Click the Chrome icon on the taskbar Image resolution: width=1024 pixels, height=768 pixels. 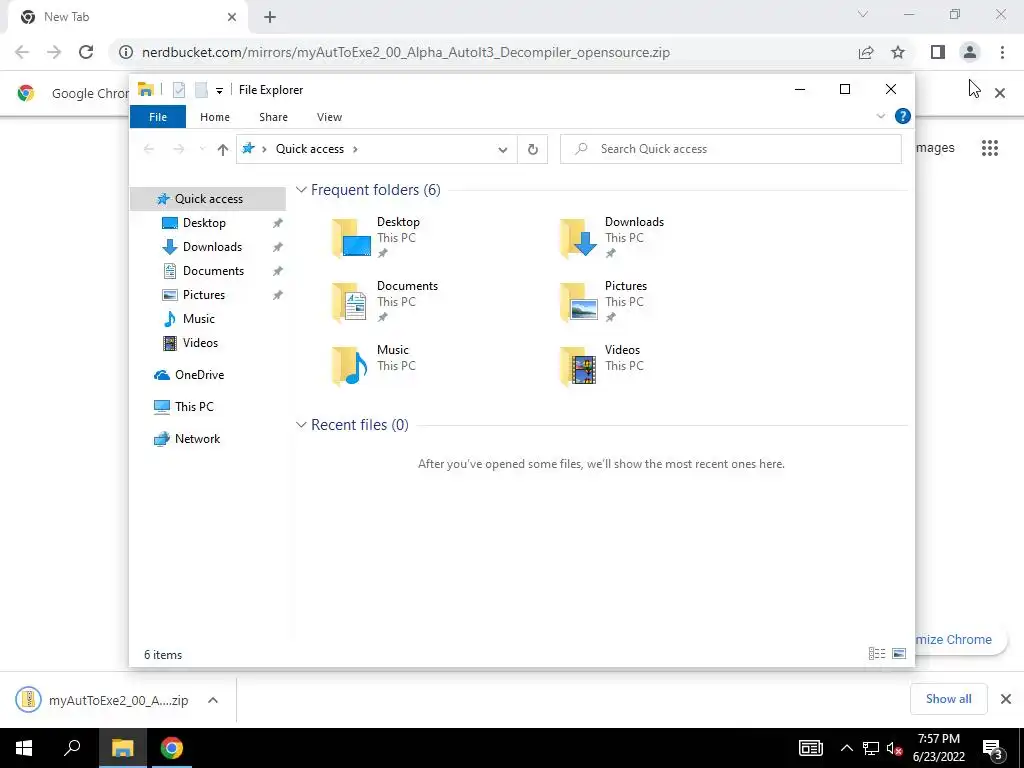tap(171, 748)
